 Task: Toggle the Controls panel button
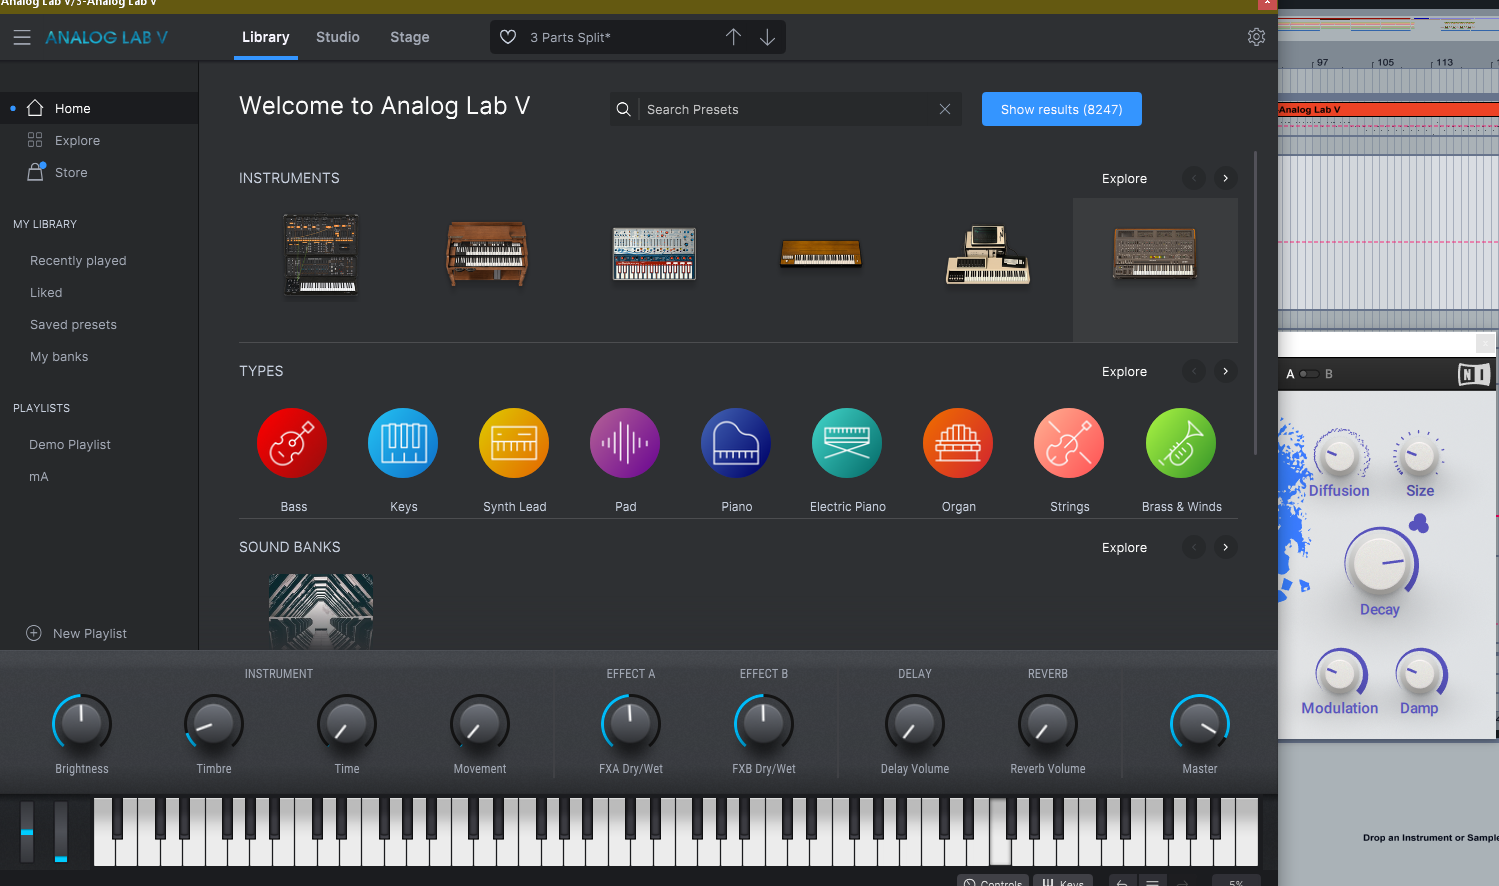pos(993,882)
